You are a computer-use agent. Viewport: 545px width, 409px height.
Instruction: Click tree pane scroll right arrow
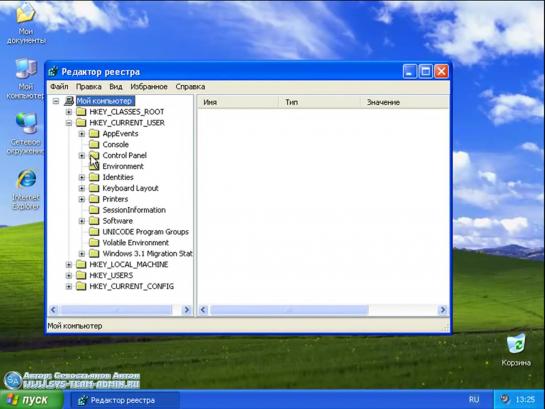187,310
